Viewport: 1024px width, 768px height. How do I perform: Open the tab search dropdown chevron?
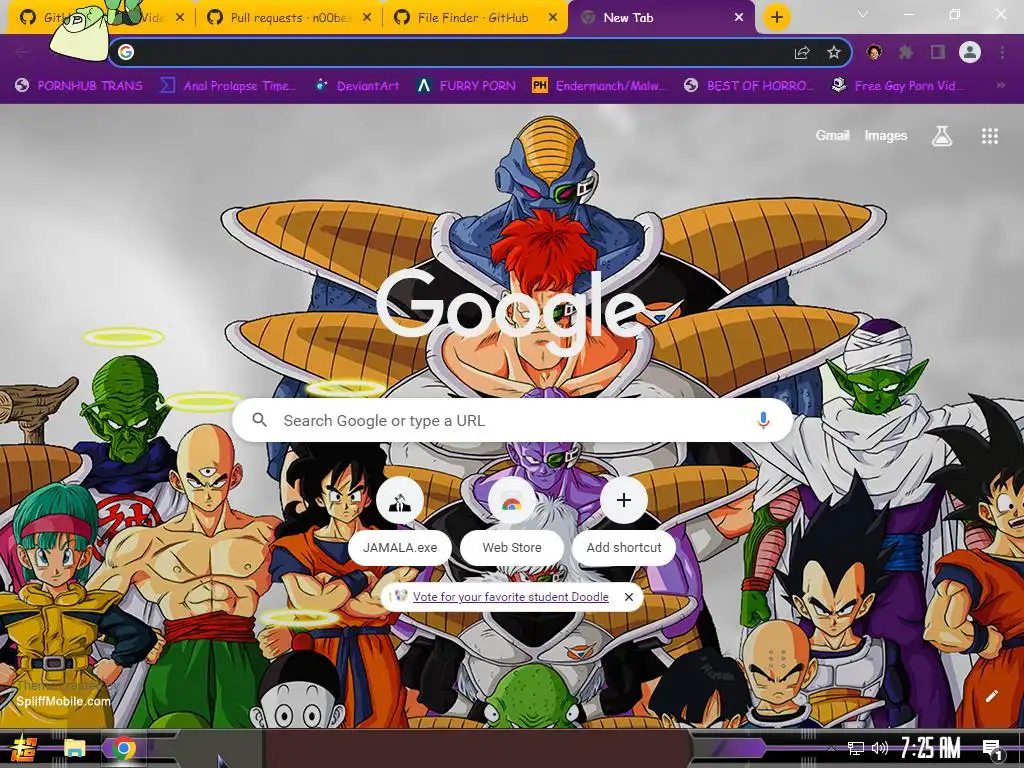(863, 14)
